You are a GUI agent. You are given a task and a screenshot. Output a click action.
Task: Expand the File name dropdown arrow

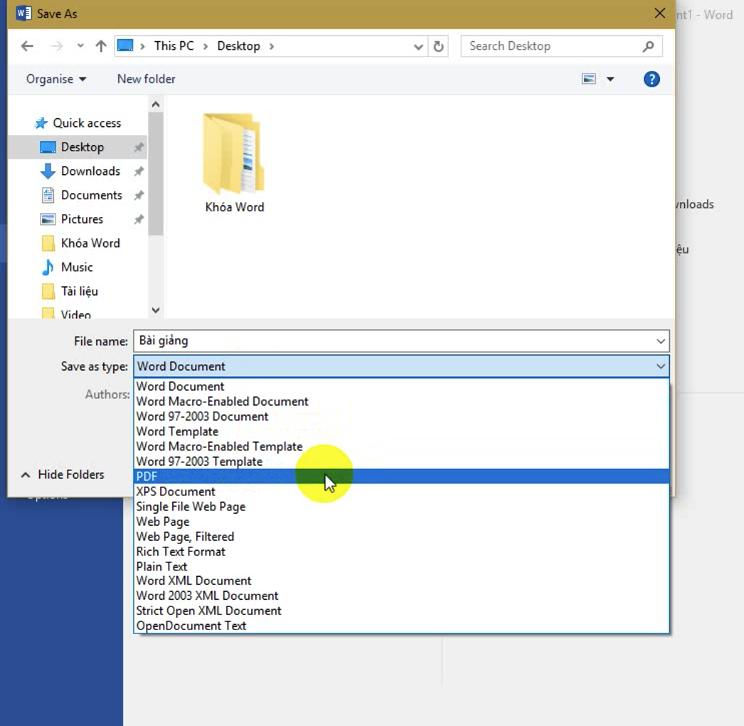[x=660, y=341]
